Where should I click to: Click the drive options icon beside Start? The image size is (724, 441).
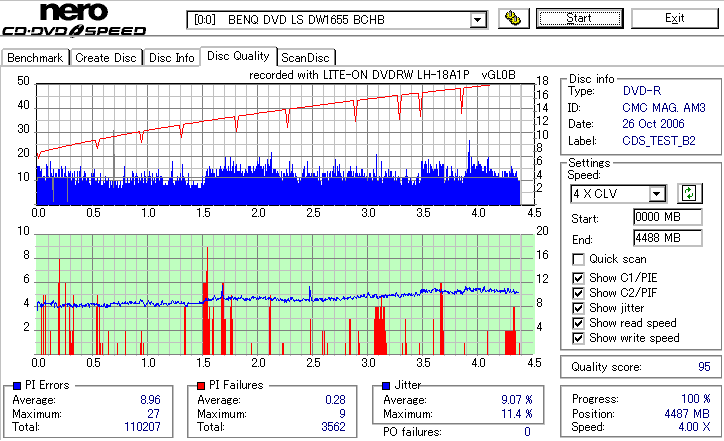[513, 18]
